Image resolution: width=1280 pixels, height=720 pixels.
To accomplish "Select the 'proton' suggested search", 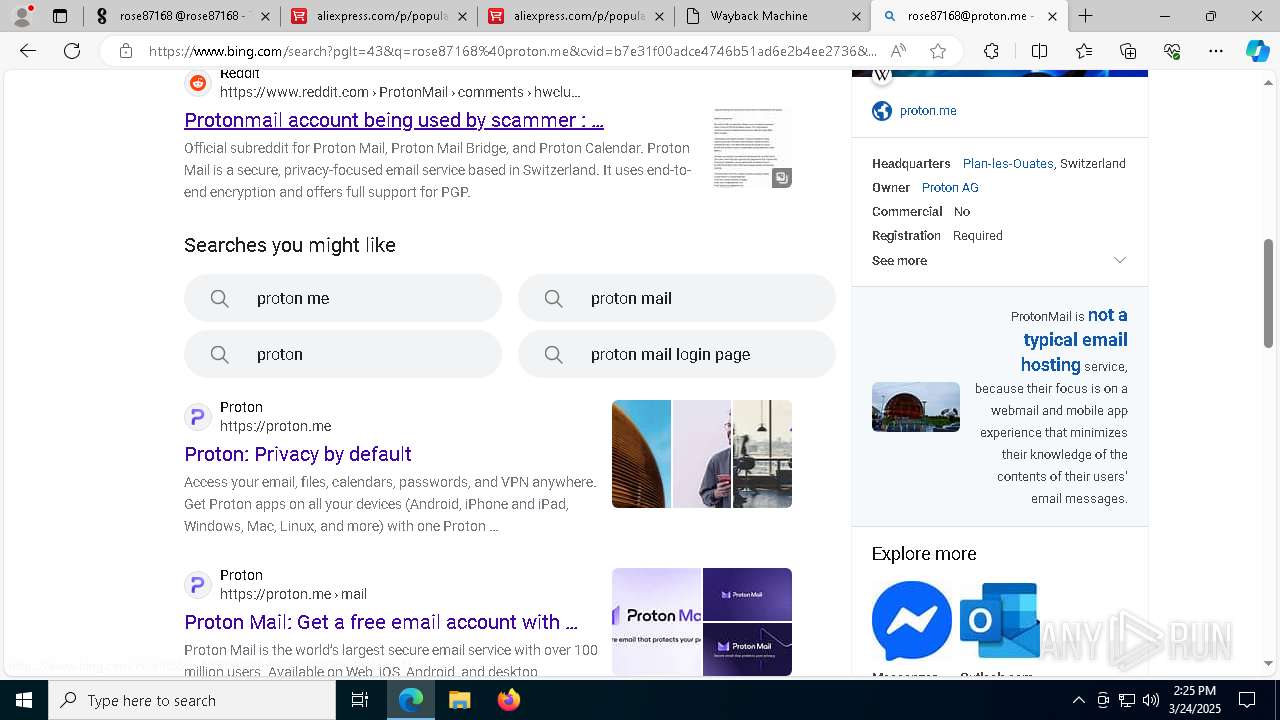I will coord(343,354).
